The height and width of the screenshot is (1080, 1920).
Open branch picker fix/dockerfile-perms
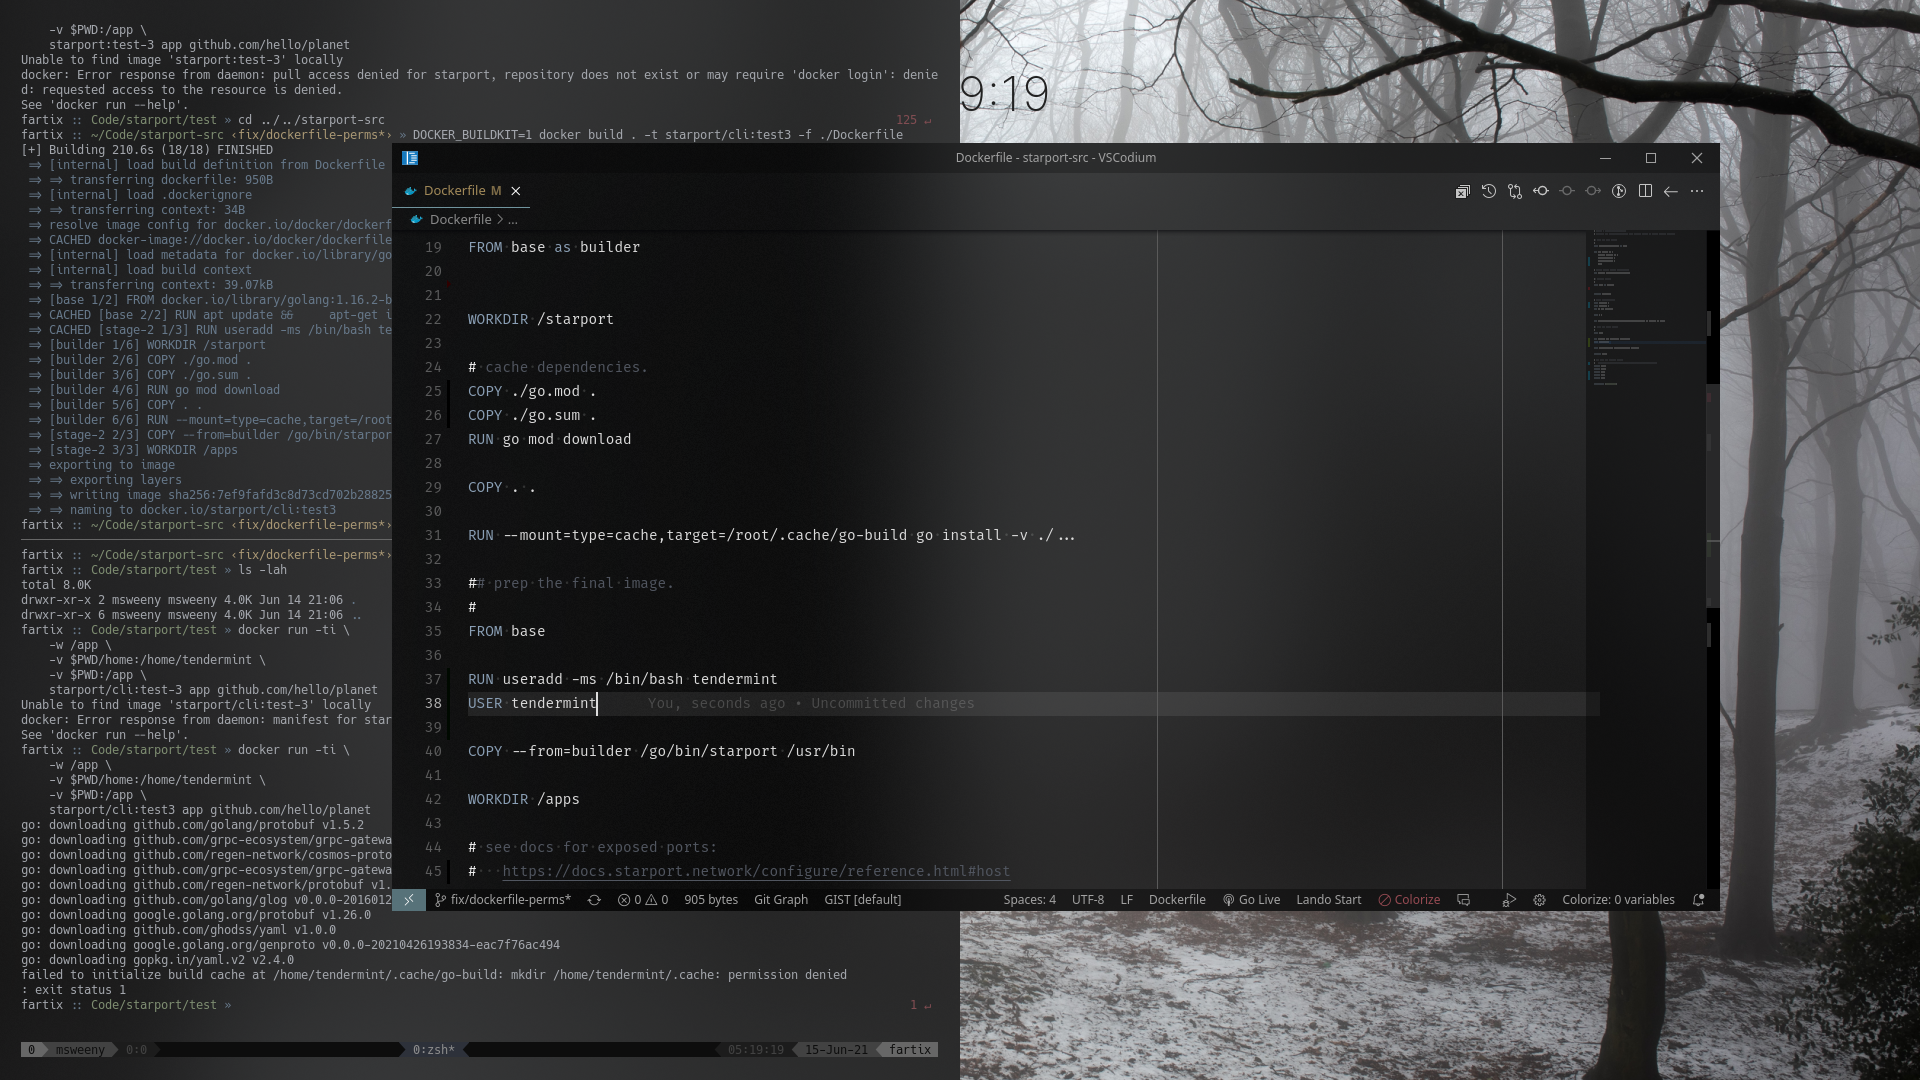[503, 900]
